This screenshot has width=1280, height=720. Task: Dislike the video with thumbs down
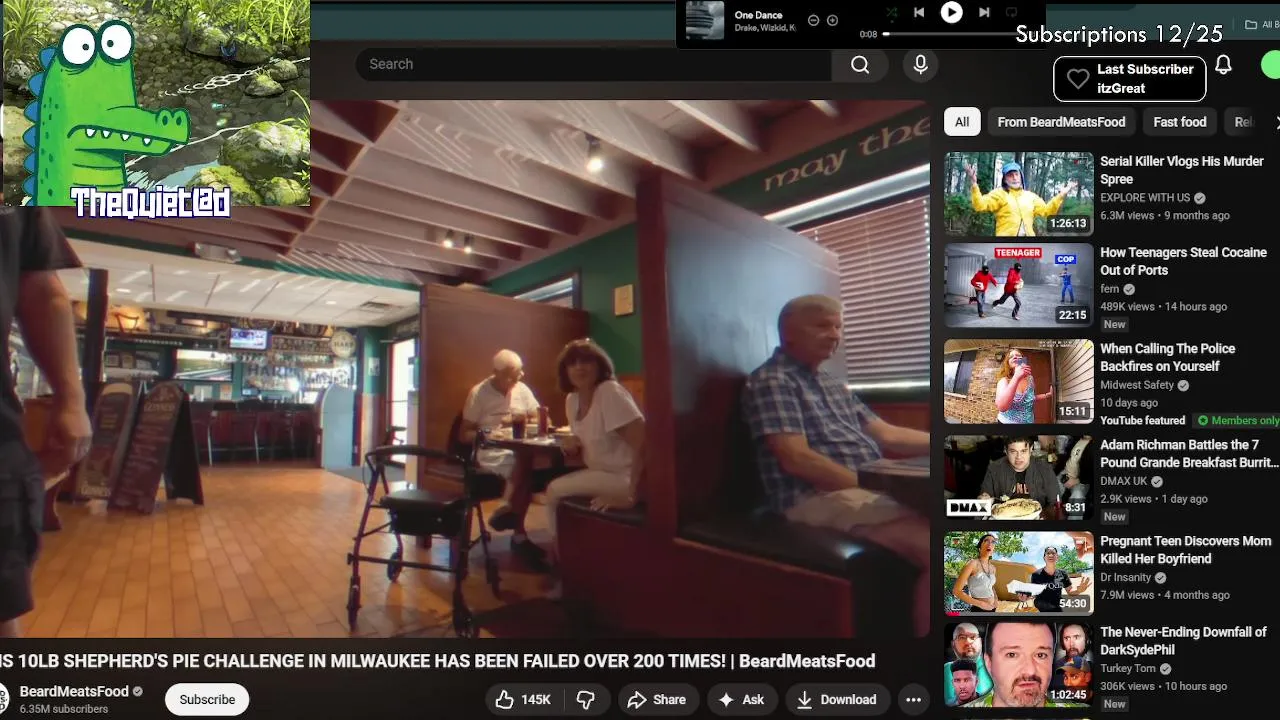(586, 700)
